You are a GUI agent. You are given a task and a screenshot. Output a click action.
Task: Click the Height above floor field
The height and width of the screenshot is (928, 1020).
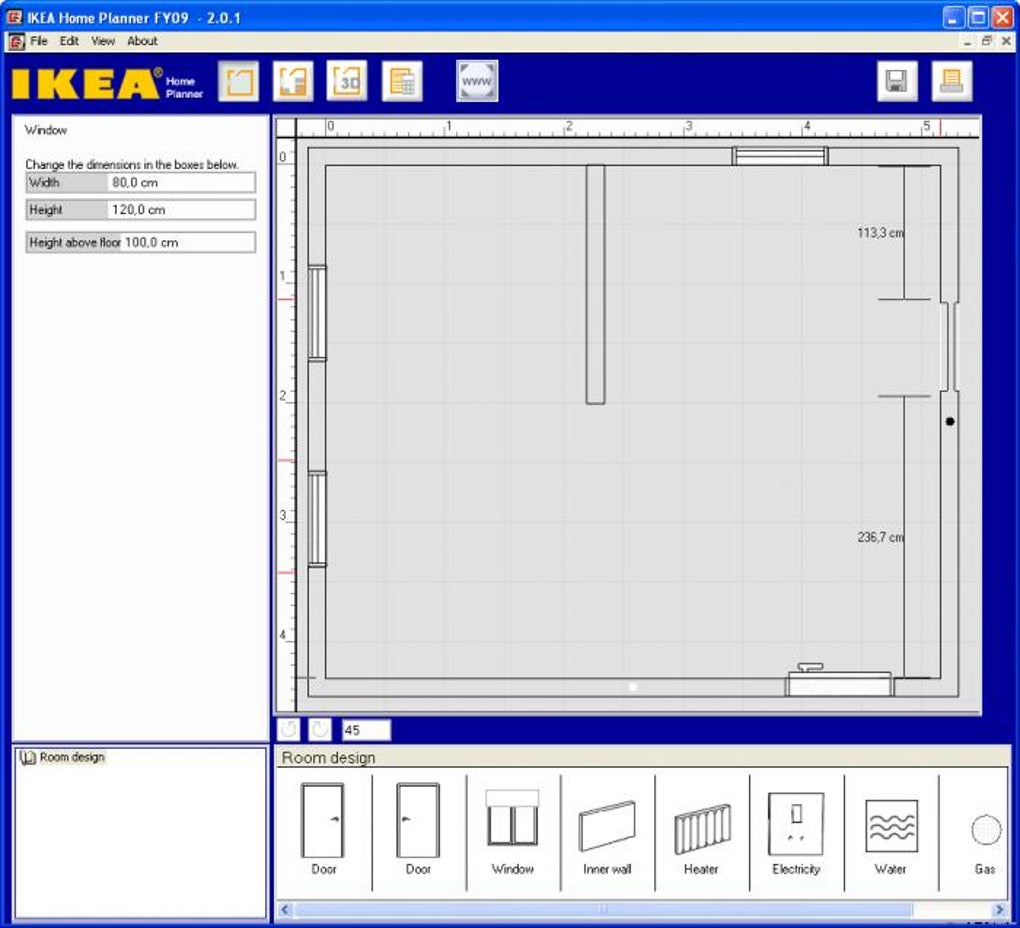point(141,243)
